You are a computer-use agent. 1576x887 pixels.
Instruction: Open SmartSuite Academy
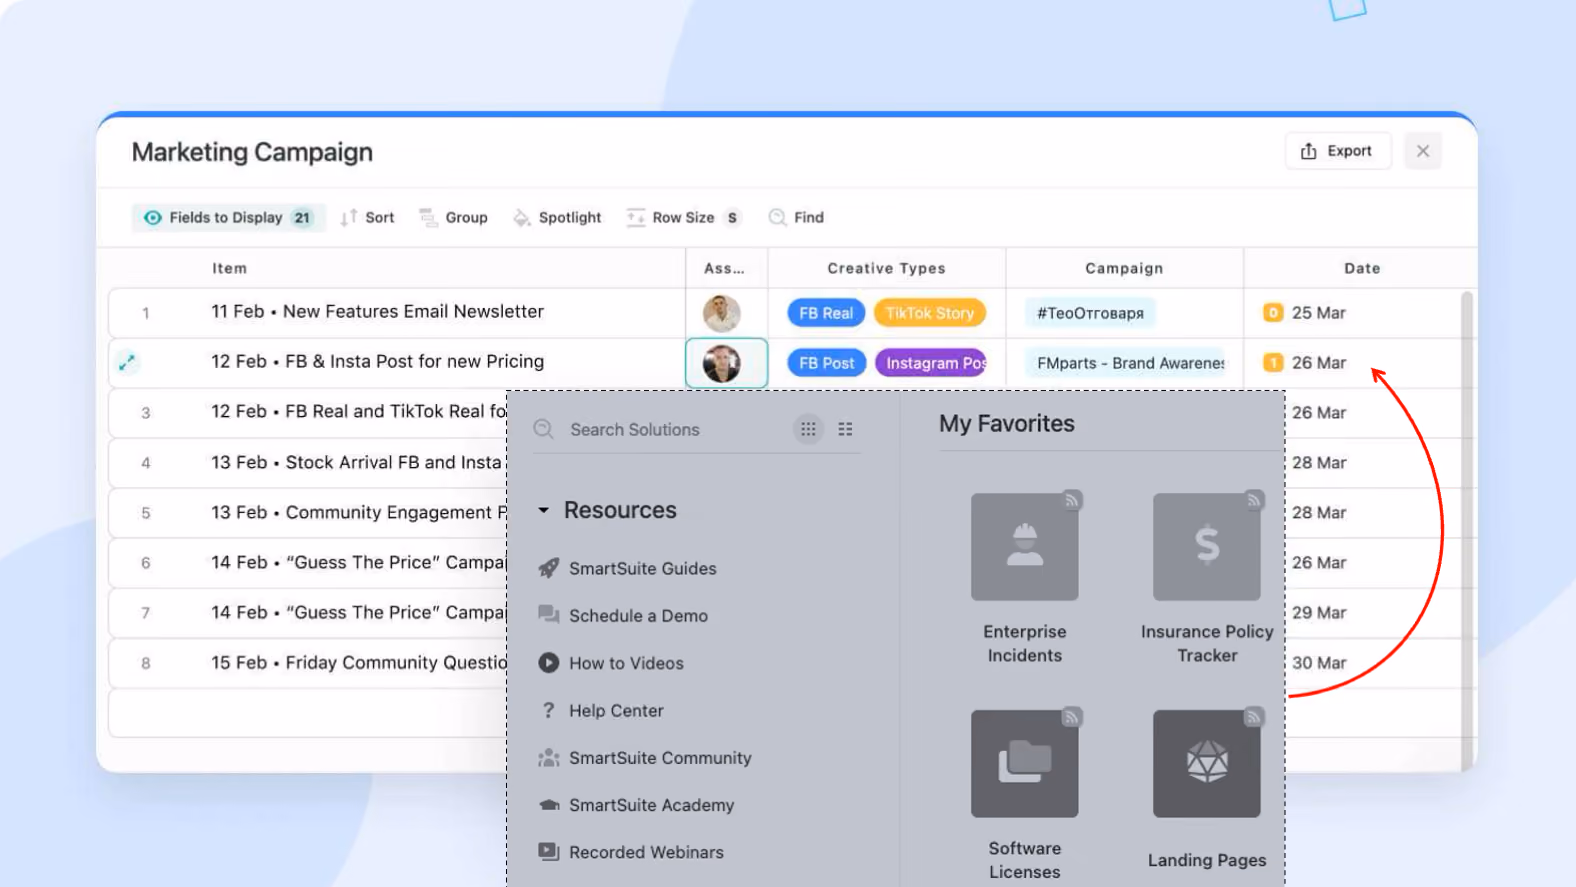(x=636, y=805)
